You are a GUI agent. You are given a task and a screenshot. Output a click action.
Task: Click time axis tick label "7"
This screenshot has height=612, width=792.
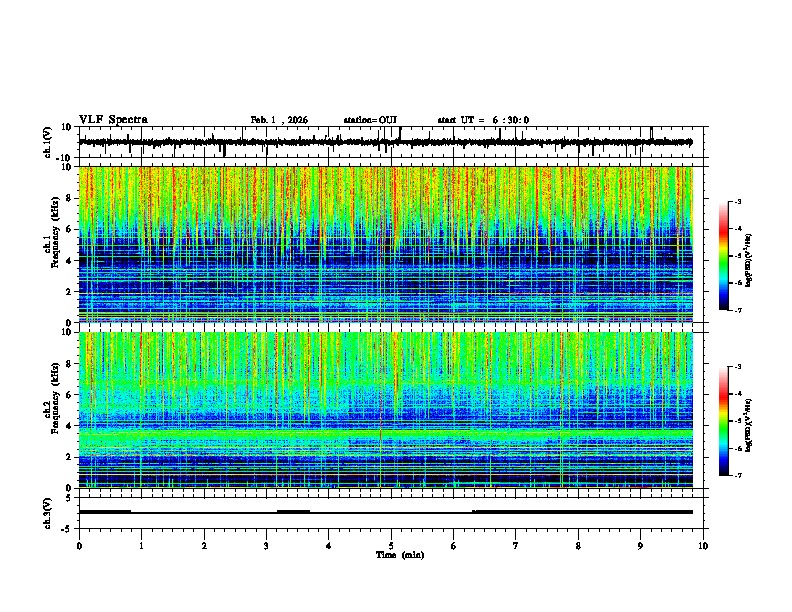(516, 546)
